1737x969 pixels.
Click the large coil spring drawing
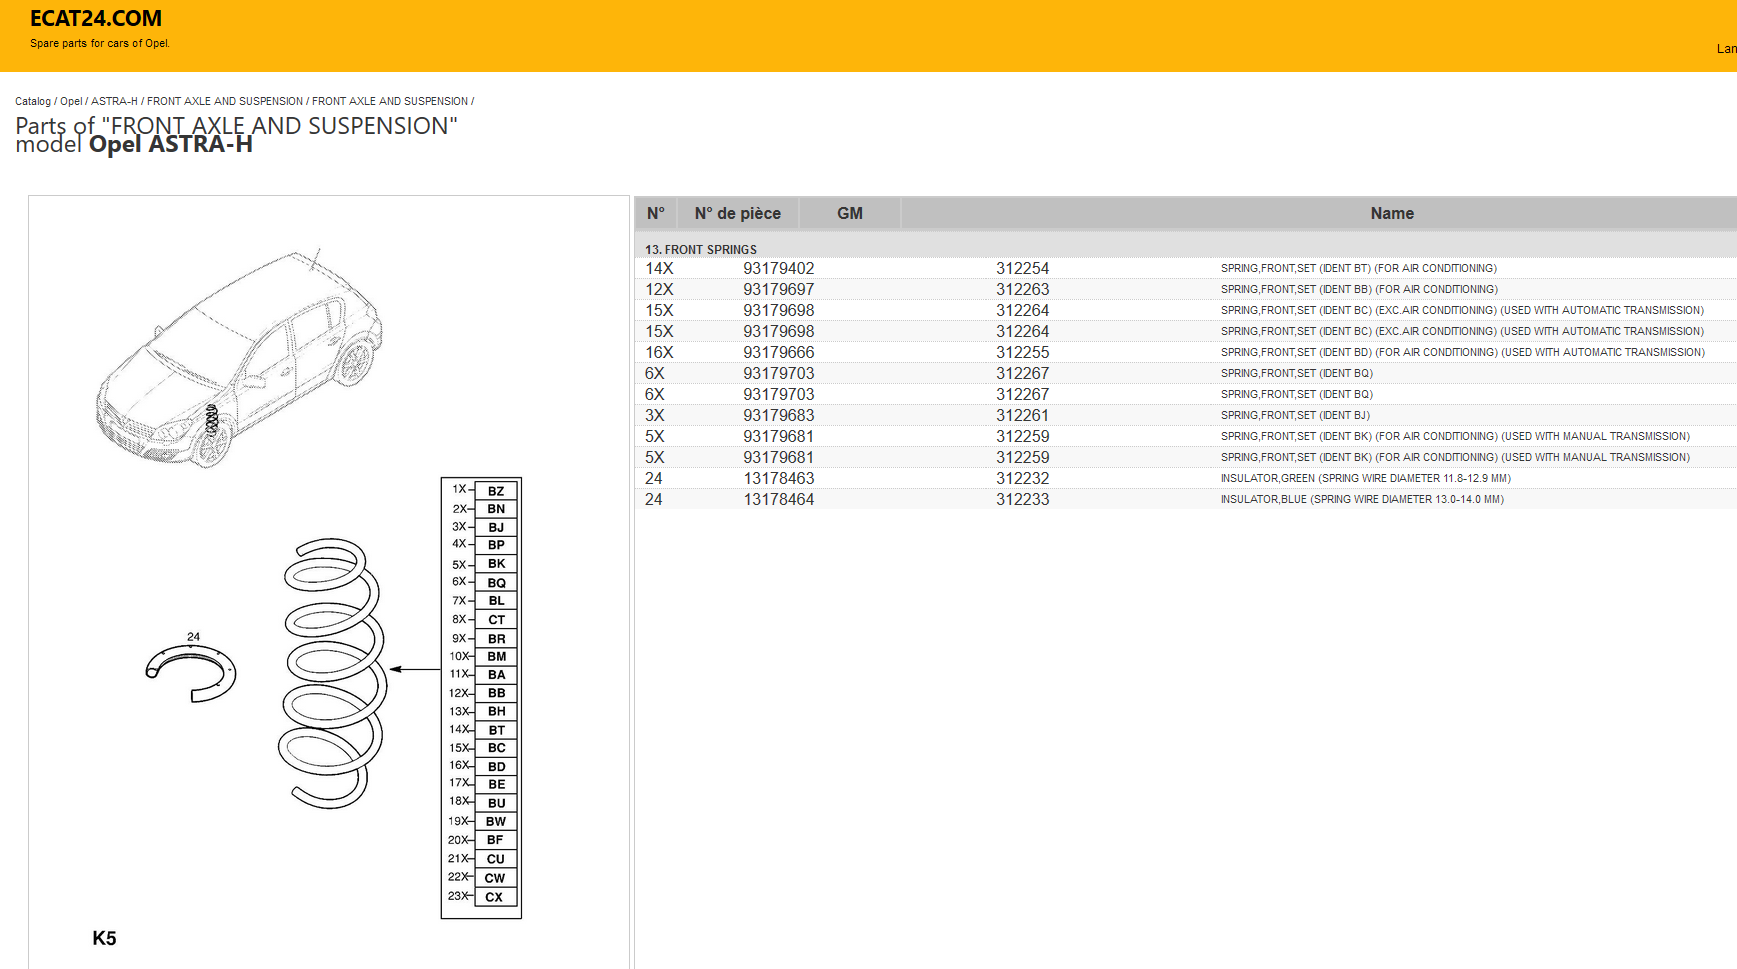(x=331, y=672)
